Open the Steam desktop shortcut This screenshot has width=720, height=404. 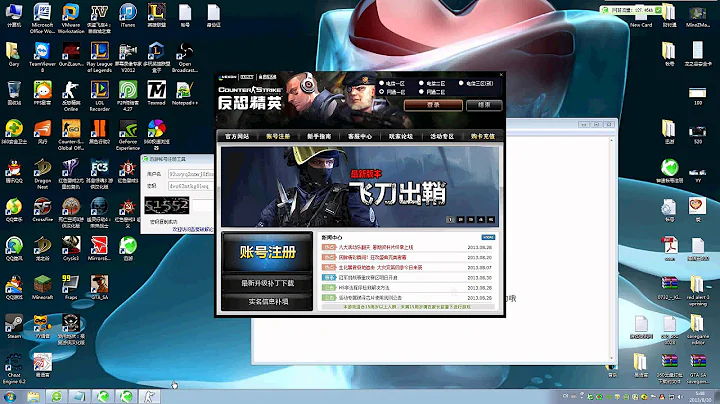coord(14,324)
